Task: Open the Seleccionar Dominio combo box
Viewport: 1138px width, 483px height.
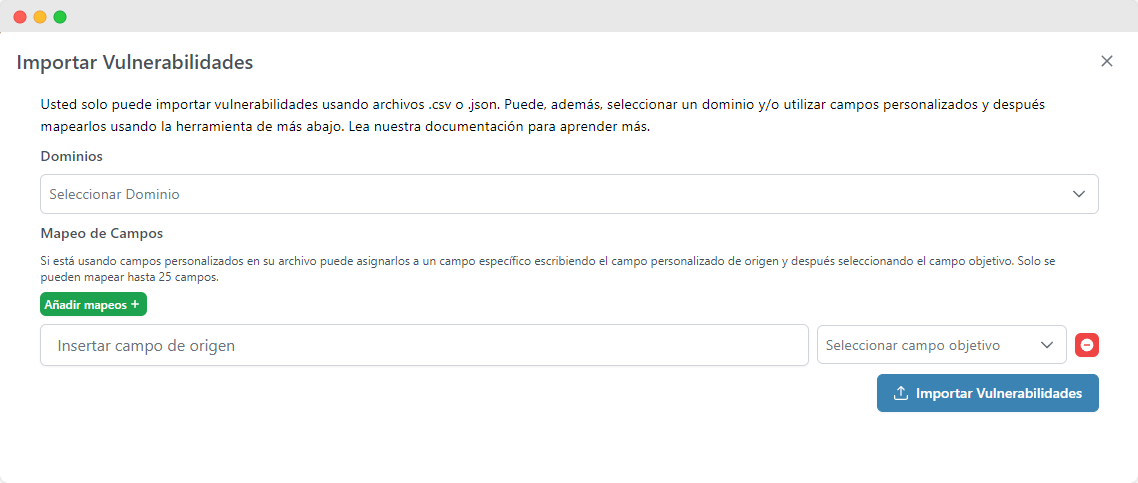Action: (x=569, y=194)
